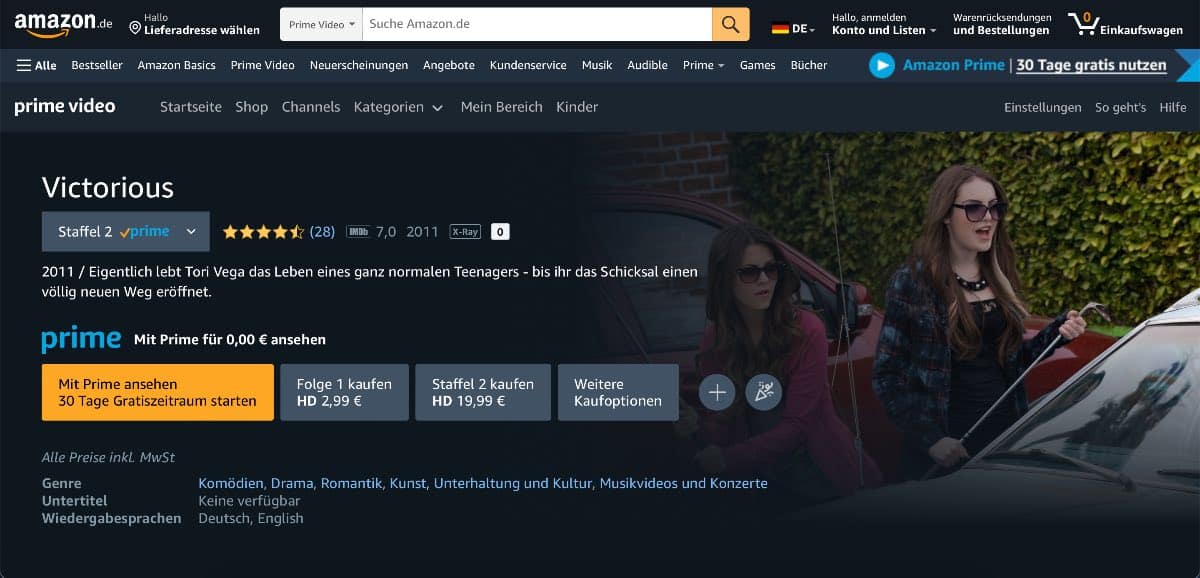
Task: Go to the prime video logo
Action: point(65,106)
